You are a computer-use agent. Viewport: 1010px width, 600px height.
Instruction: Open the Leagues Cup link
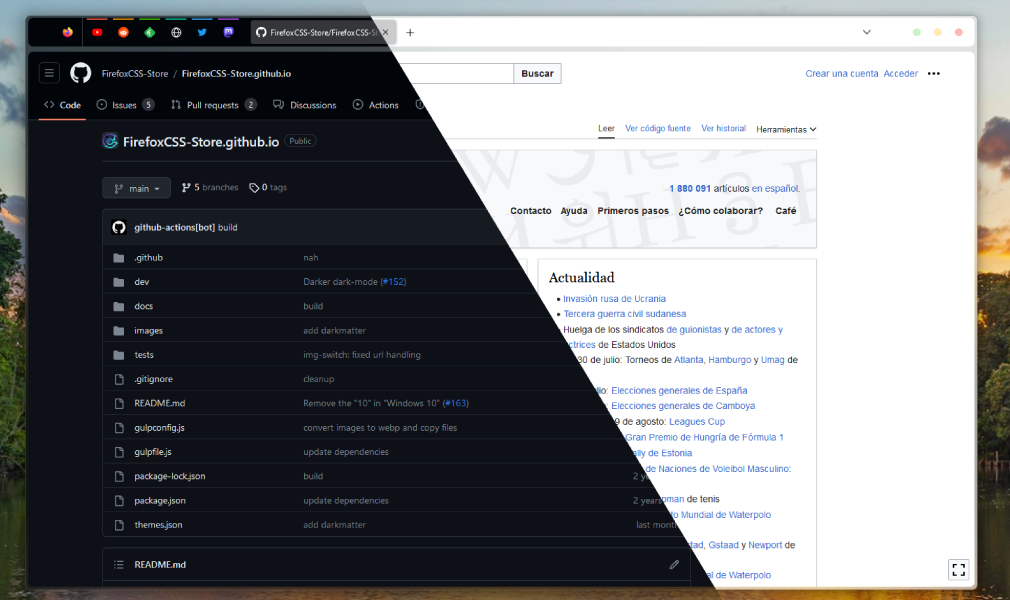pos(697,421)
